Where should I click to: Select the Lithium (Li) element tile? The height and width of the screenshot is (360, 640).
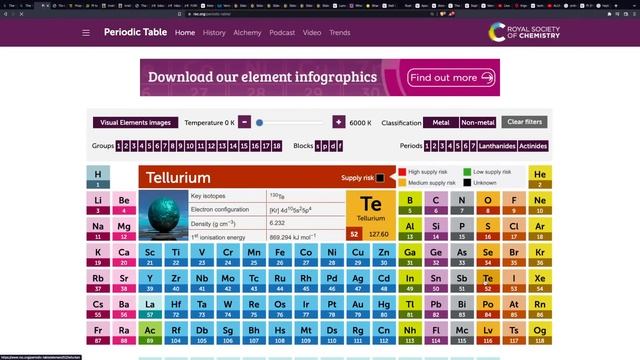tap(98, 203)
